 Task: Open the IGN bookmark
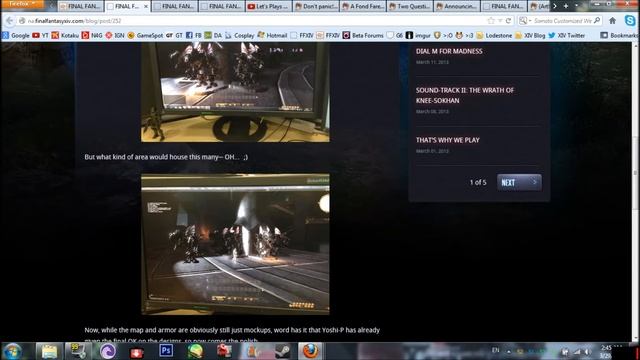pyautogui.click(x=115, y=36)
